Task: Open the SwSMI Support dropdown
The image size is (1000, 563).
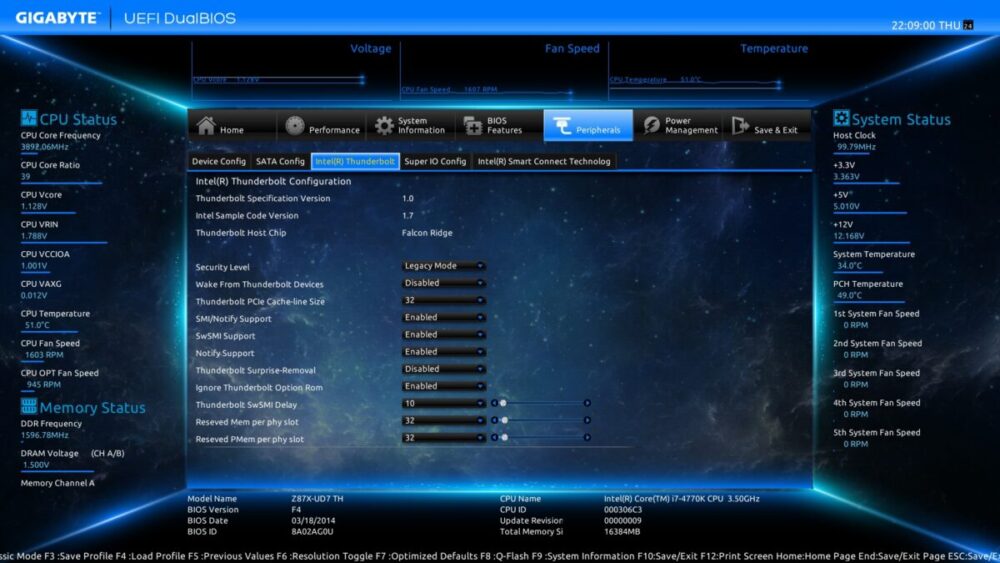Action: (443, 335)
